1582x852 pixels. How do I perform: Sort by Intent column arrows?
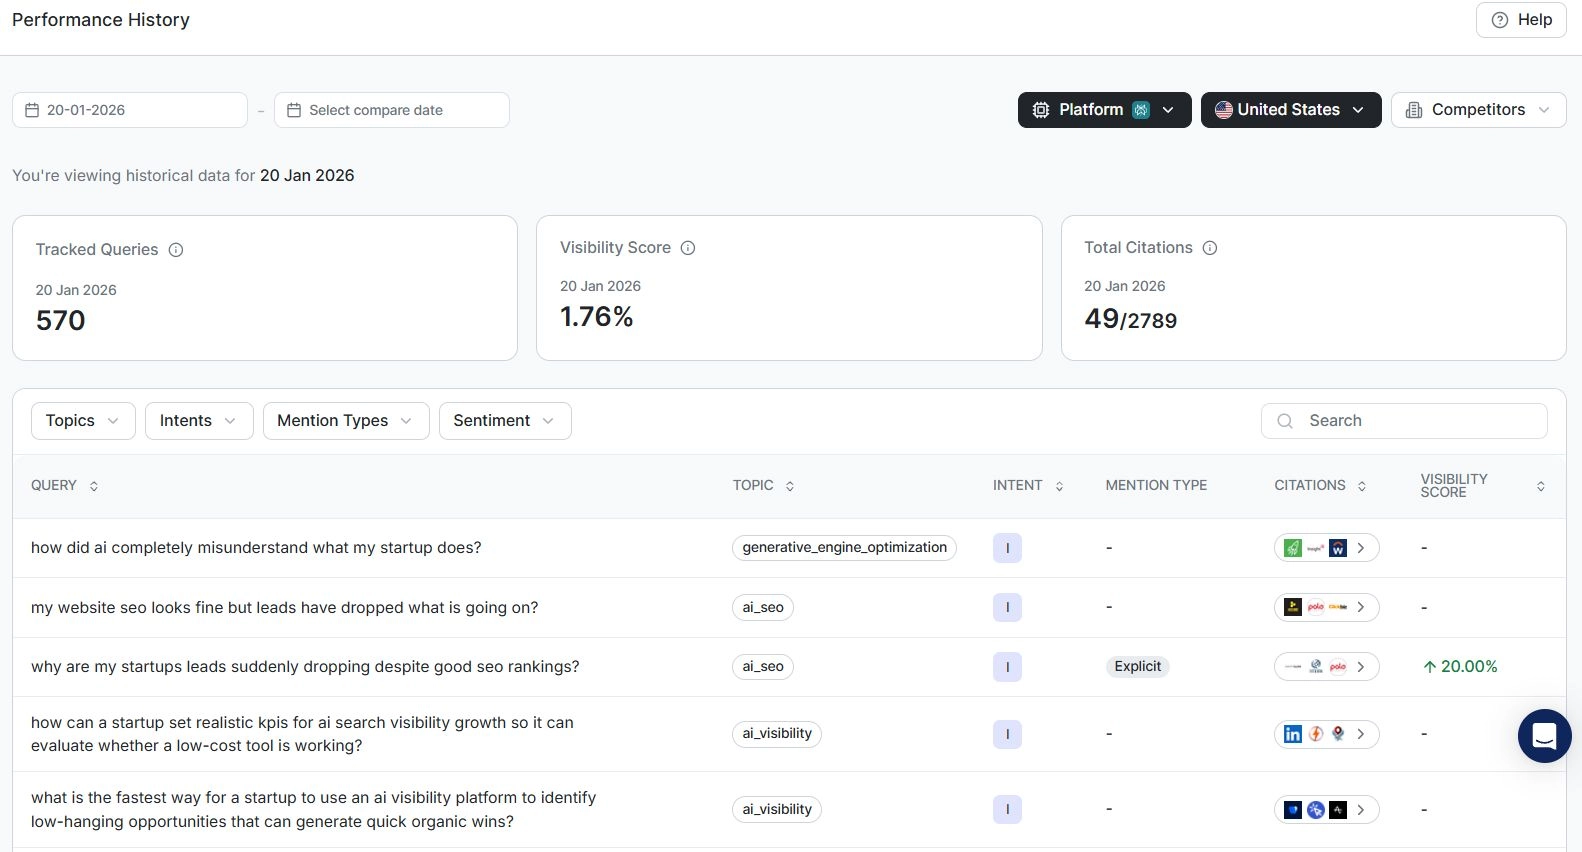(1059, 486)
